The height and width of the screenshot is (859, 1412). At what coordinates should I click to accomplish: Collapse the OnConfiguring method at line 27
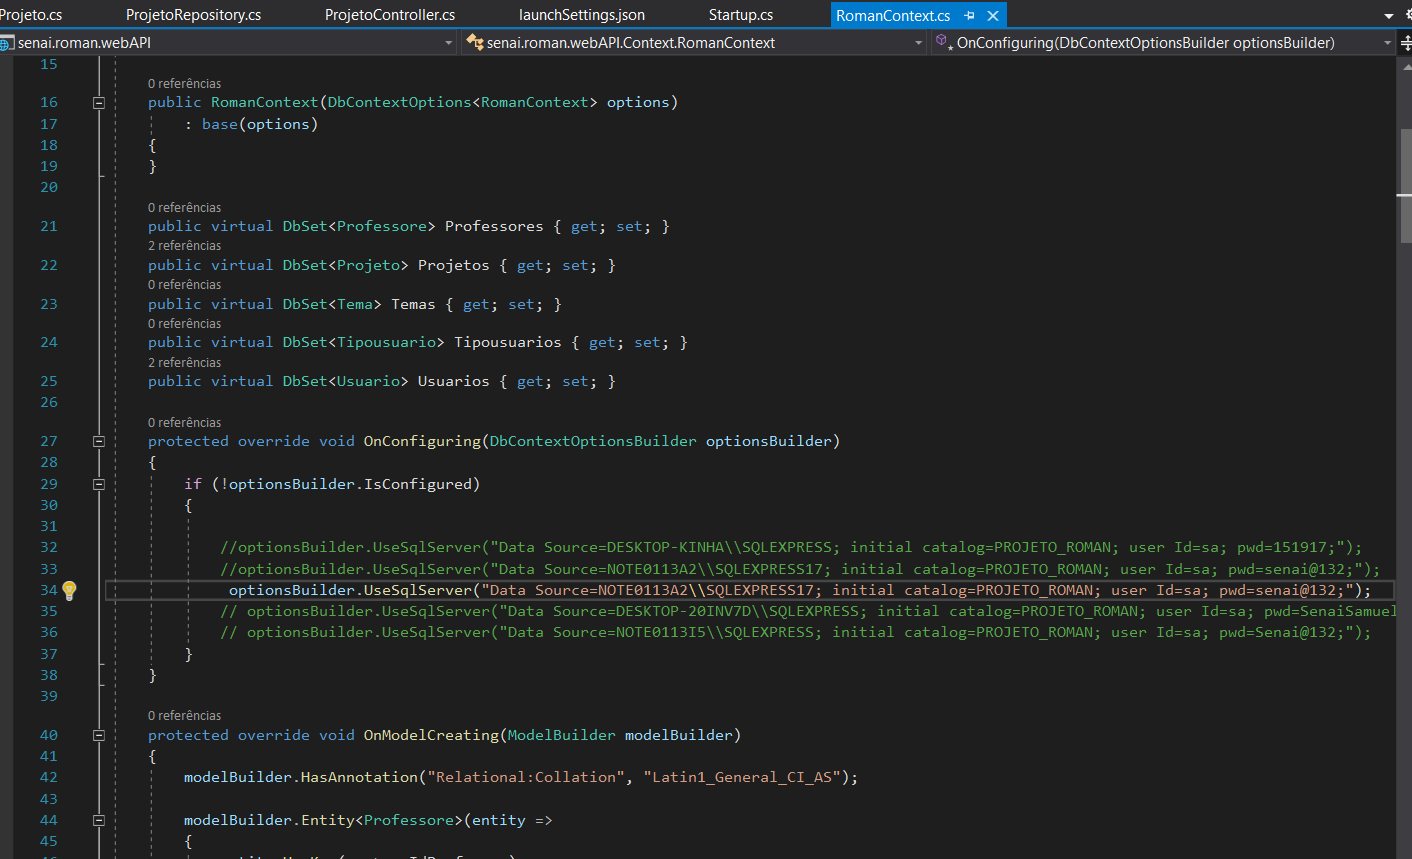(x=99, y=441)
